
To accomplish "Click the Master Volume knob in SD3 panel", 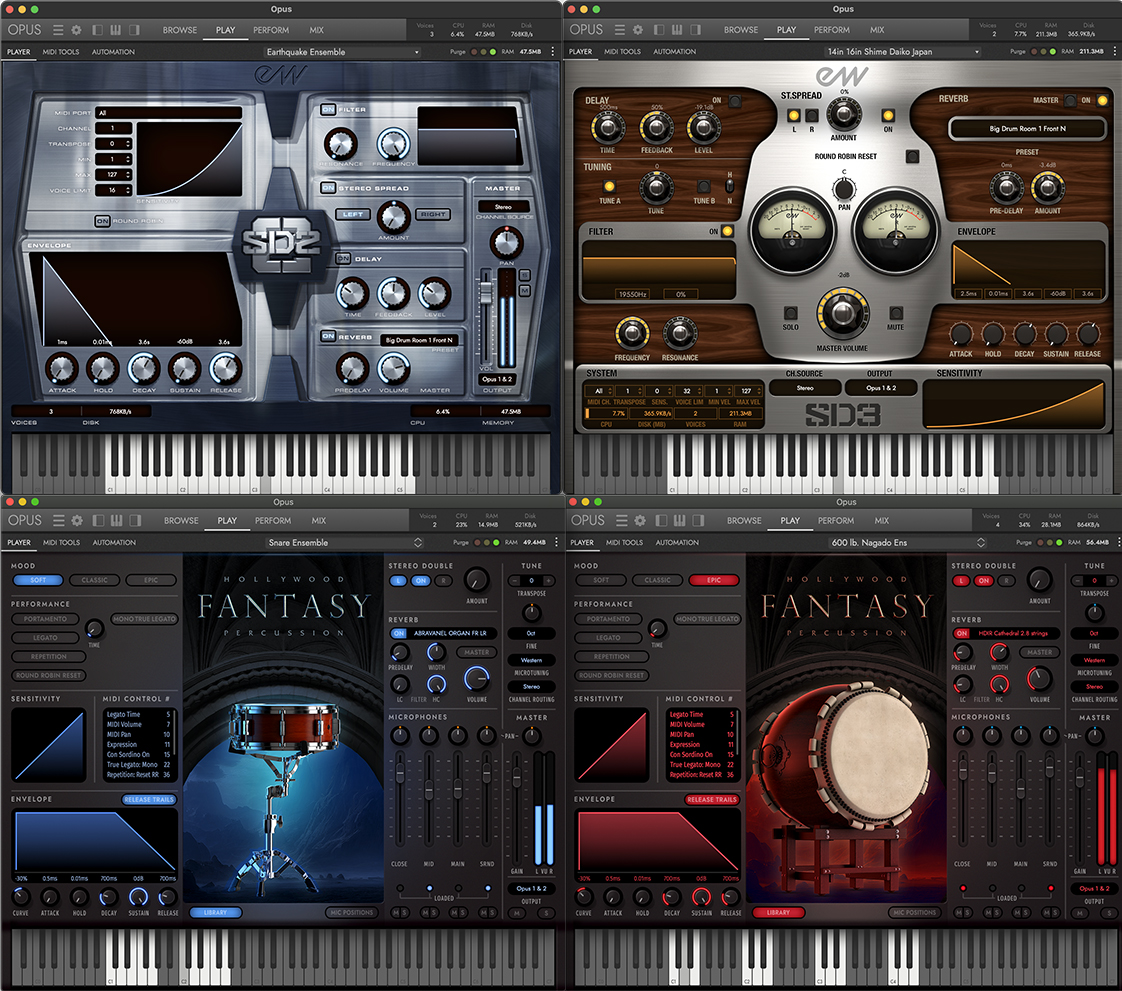I will (842, 313).
